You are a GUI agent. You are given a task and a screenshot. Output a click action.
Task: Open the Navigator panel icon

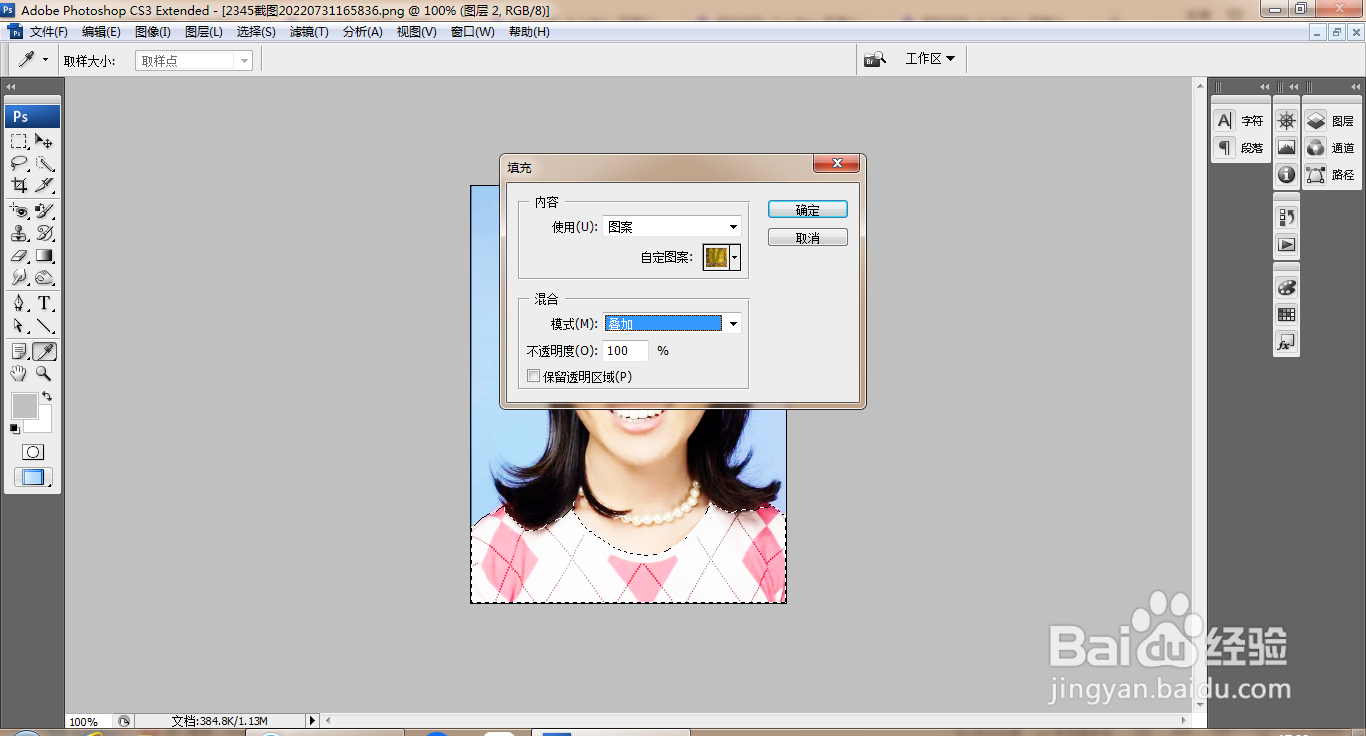(x=1286, y=121)
